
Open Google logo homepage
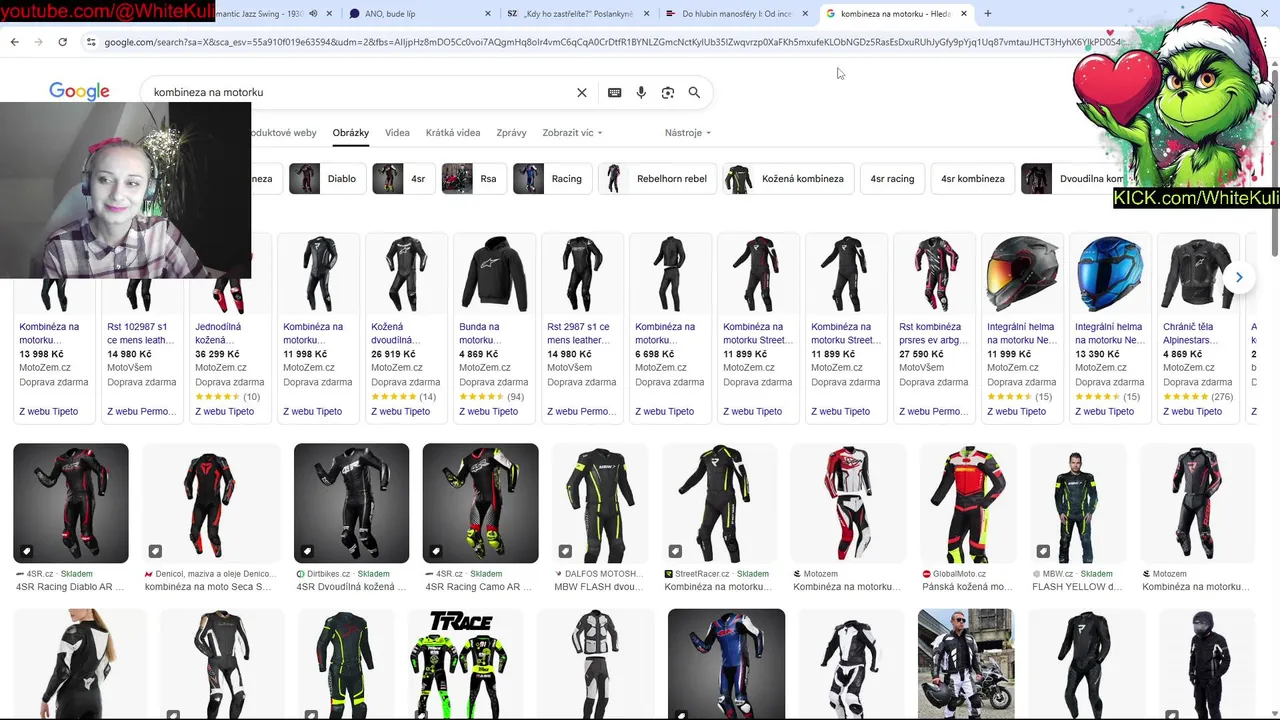pos(79,91)
